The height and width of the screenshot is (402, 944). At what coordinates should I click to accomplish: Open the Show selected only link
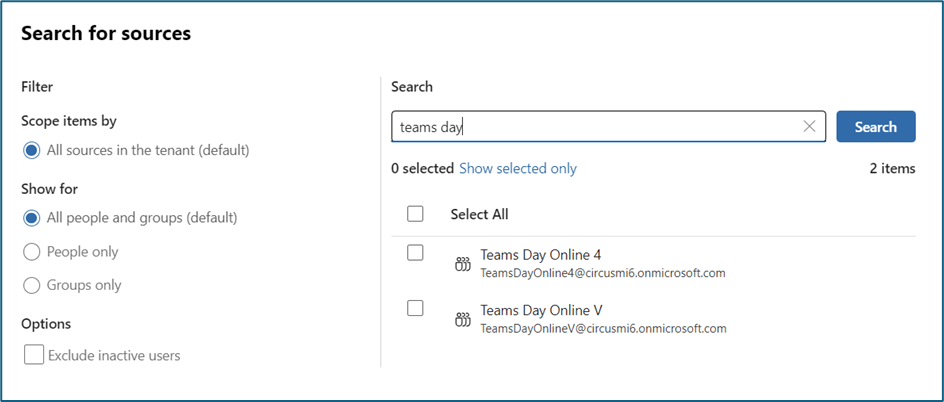[x=517, y=169]
